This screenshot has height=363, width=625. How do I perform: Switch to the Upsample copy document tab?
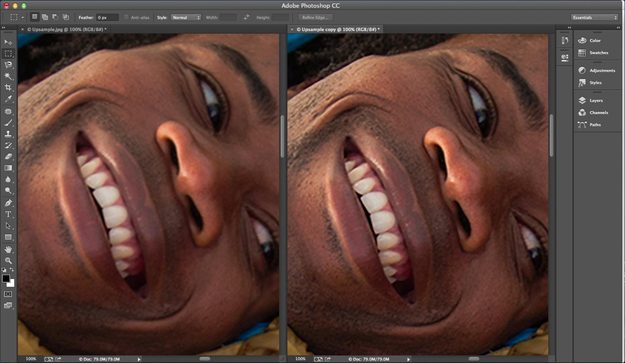(338, 29)
